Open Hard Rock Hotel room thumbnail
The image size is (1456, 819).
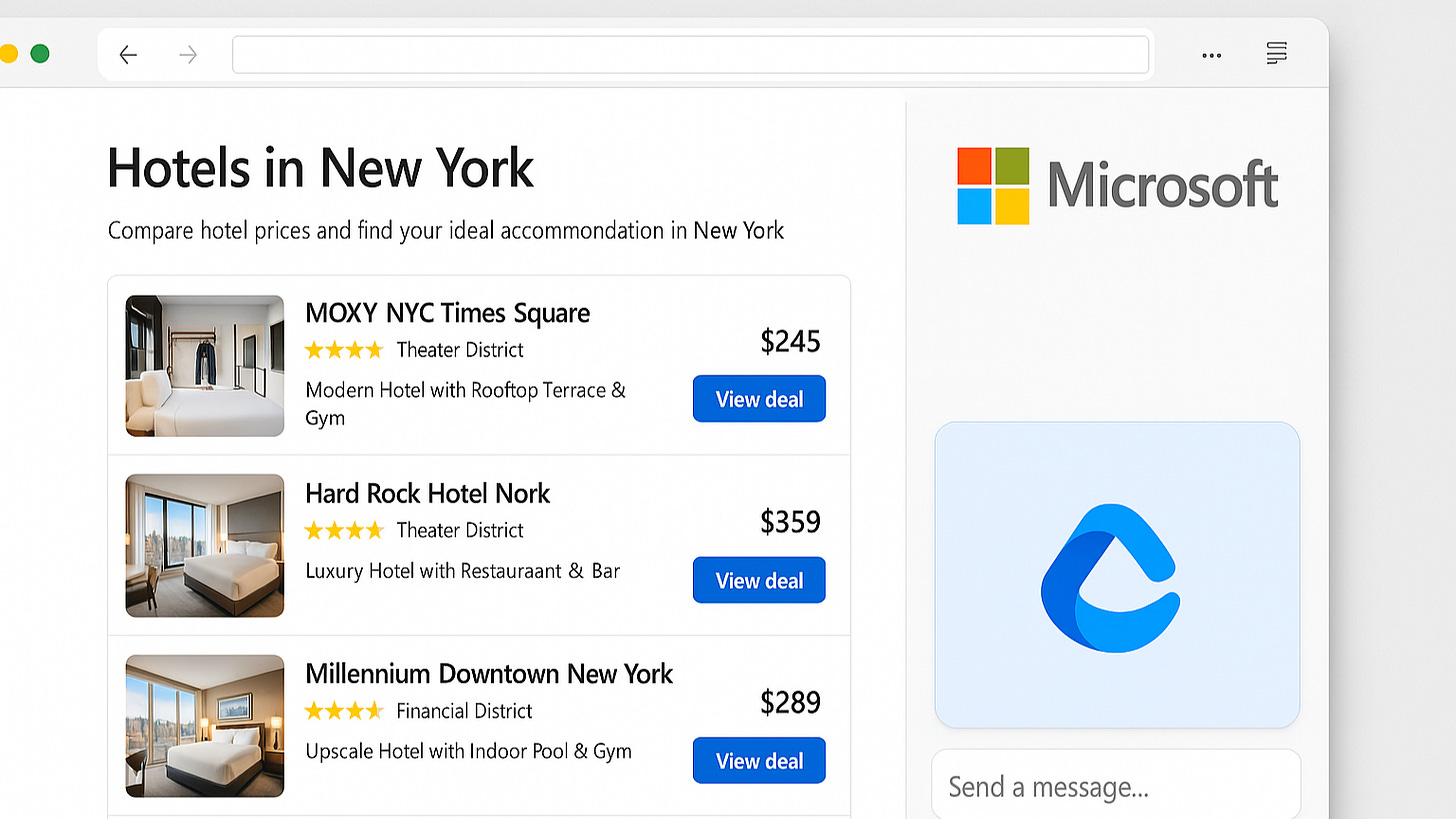click(x=205, y=546)
